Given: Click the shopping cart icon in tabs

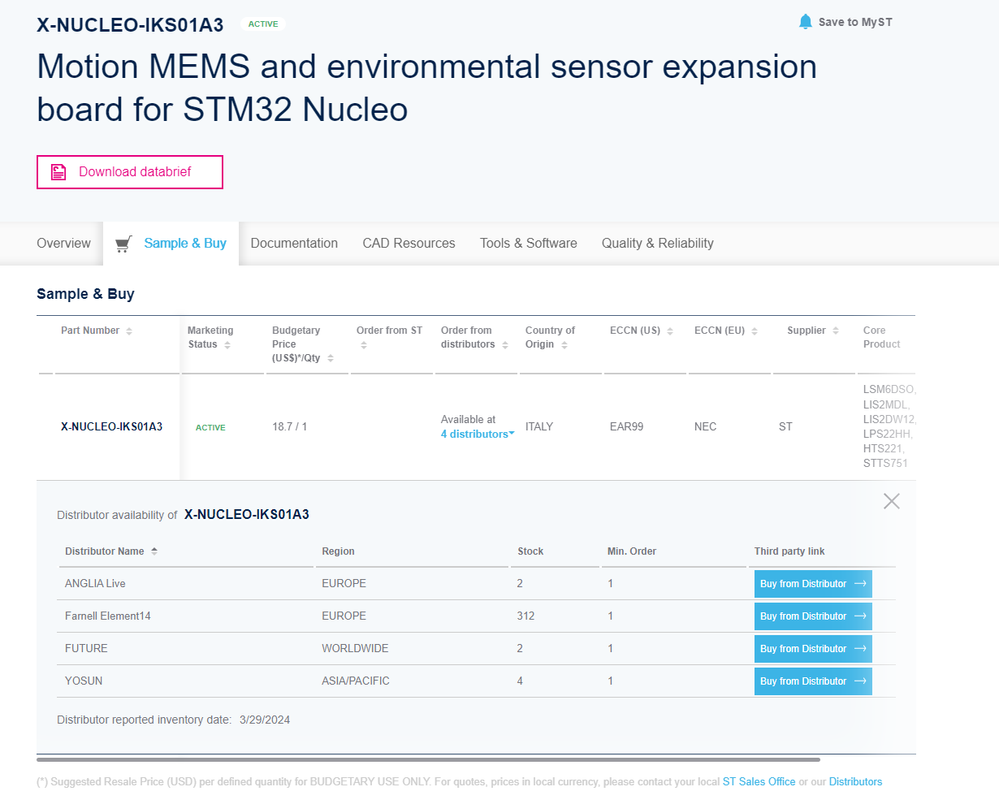Looking at the screenshot, I should (124, 244).
